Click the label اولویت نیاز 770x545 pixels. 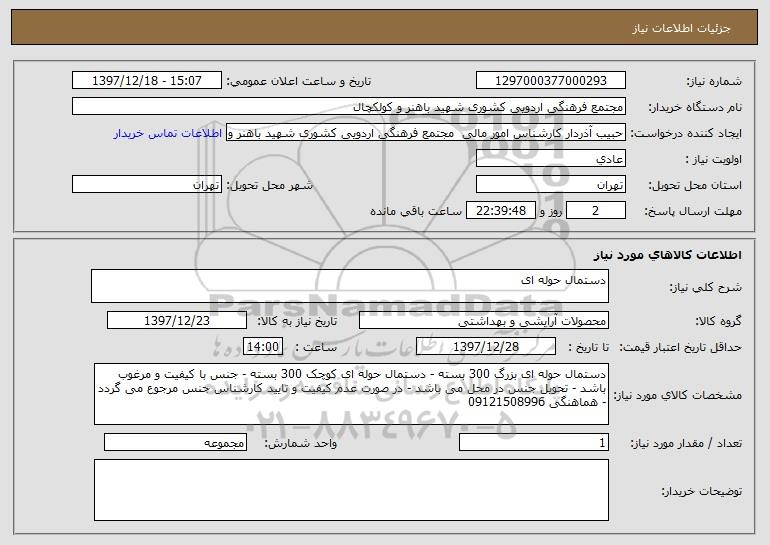click(714, 160)
